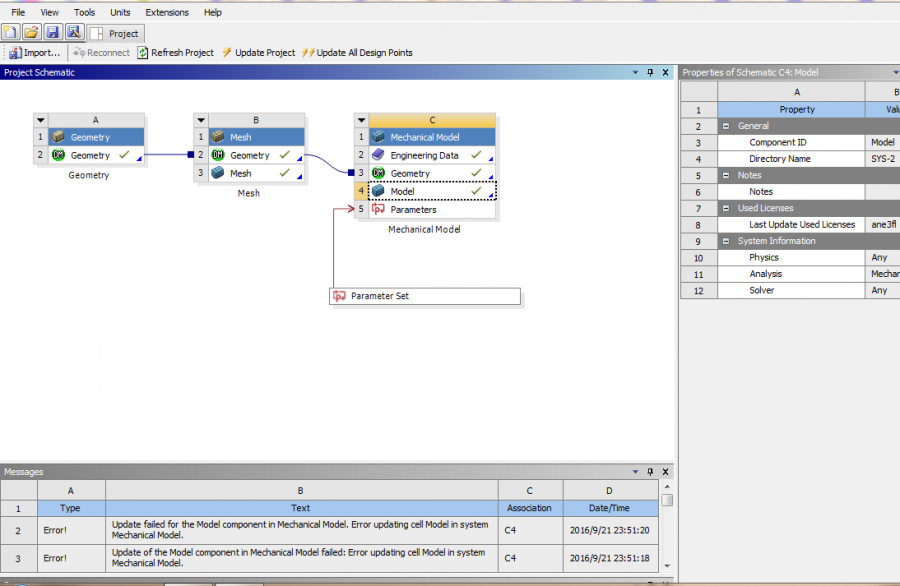
Task: Click the green check on Model C4
Action: [476, 191]
